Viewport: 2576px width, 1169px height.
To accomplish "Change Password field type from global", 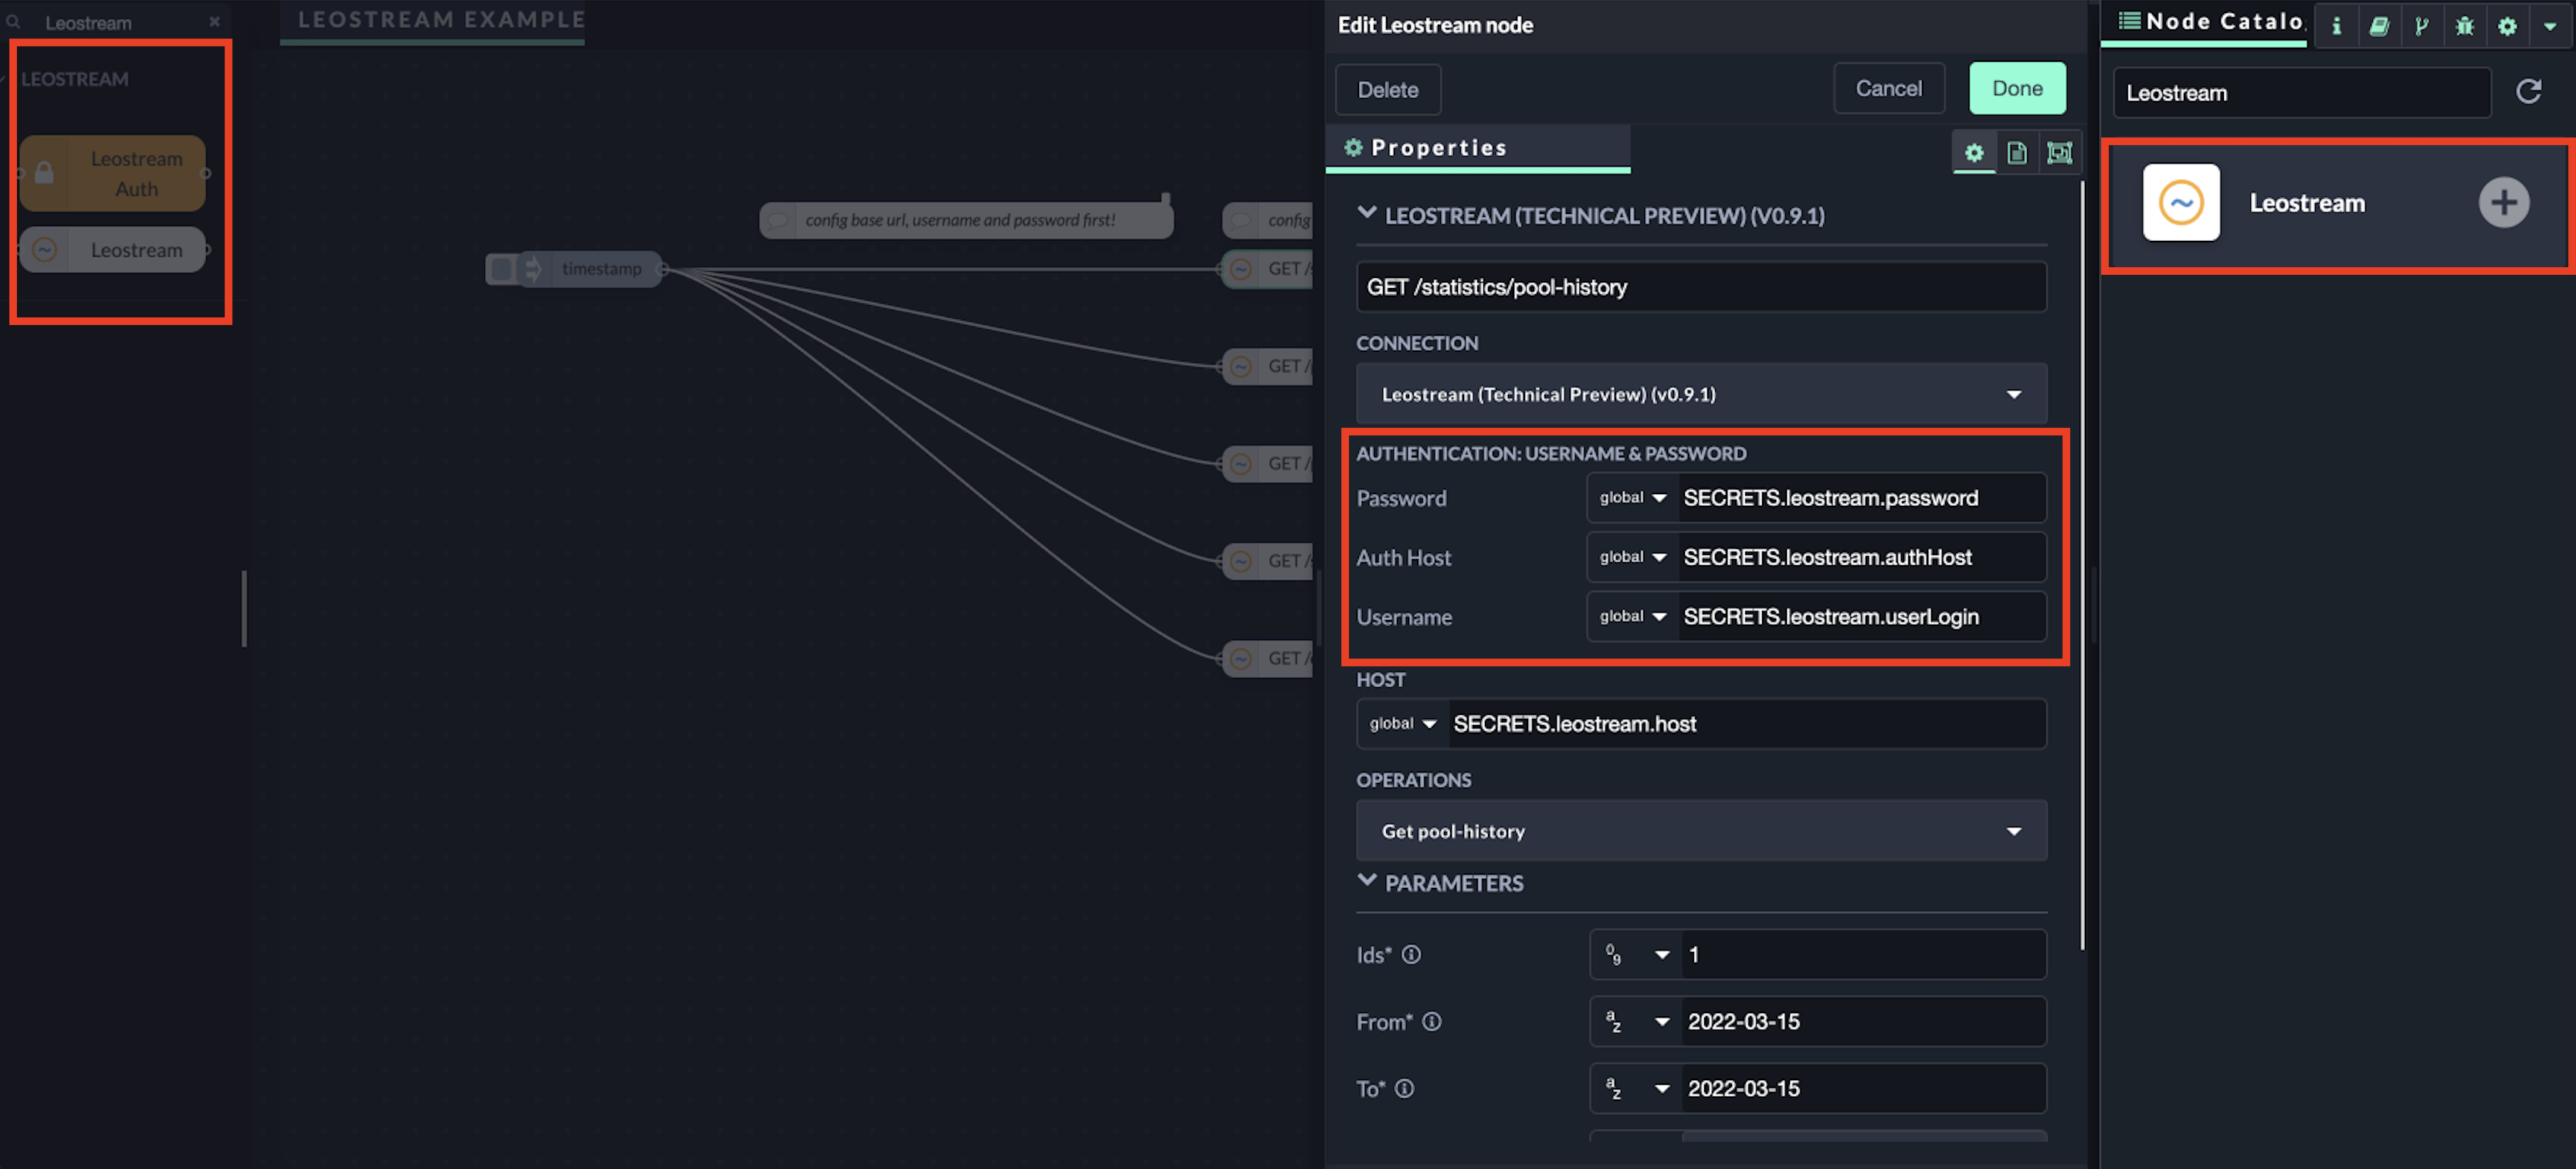I will pyautogui.click(x=1632, y=498).
